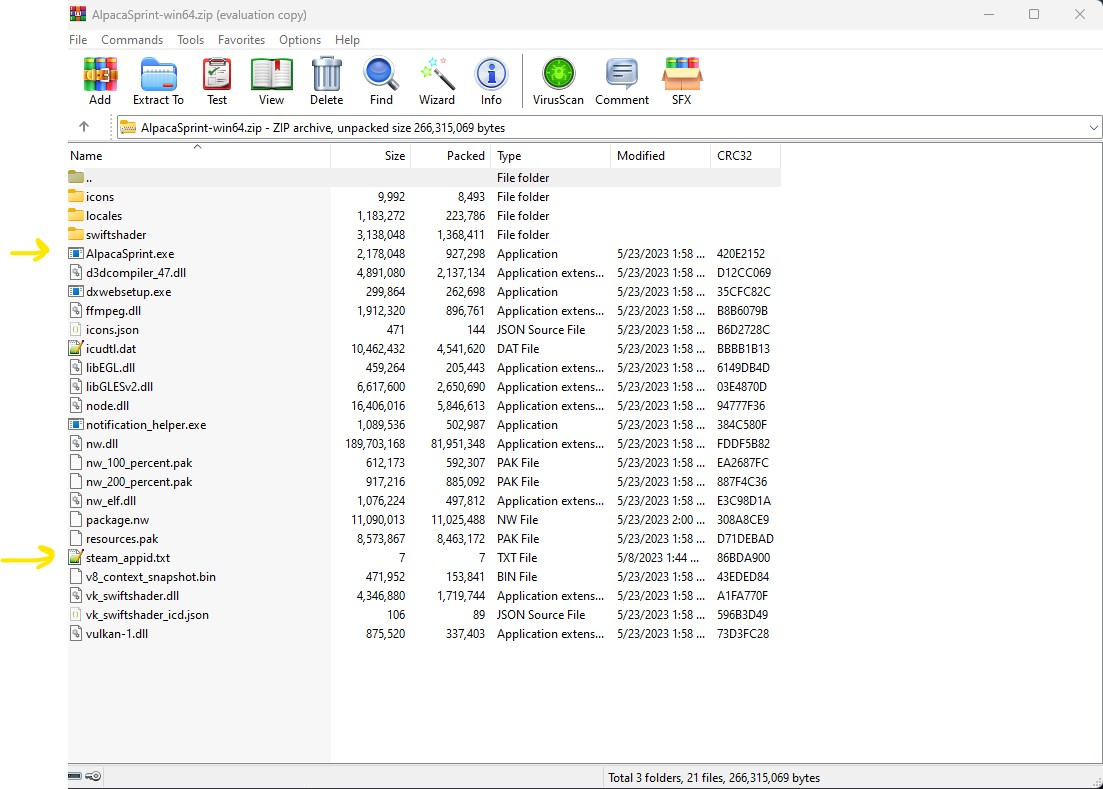The height and width of the screenshot is (789, 1103).
Task: Click the steam_appid.txt file icon
Action: 76,557
